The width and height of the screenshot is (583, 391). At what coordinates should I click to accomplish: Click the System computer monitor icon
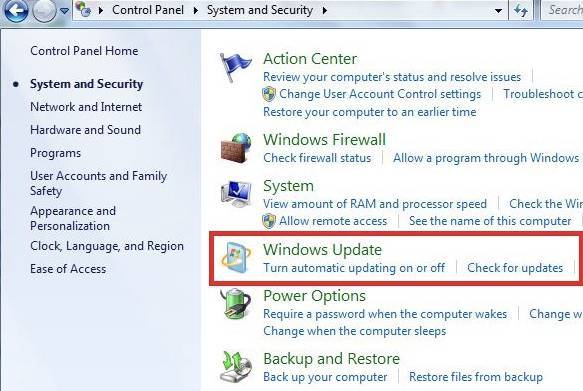click(x=236, y=194)
